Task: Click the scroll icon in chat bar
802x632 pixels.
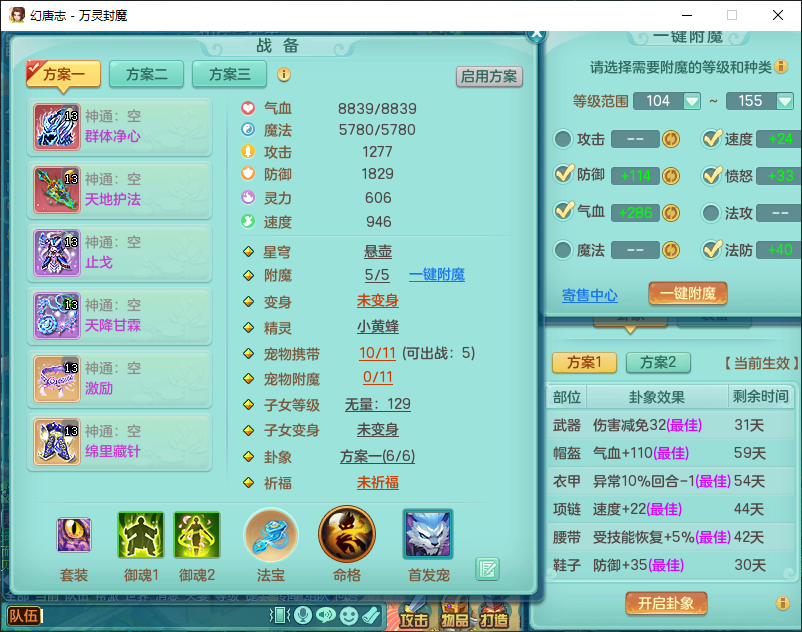Action: 371,615
